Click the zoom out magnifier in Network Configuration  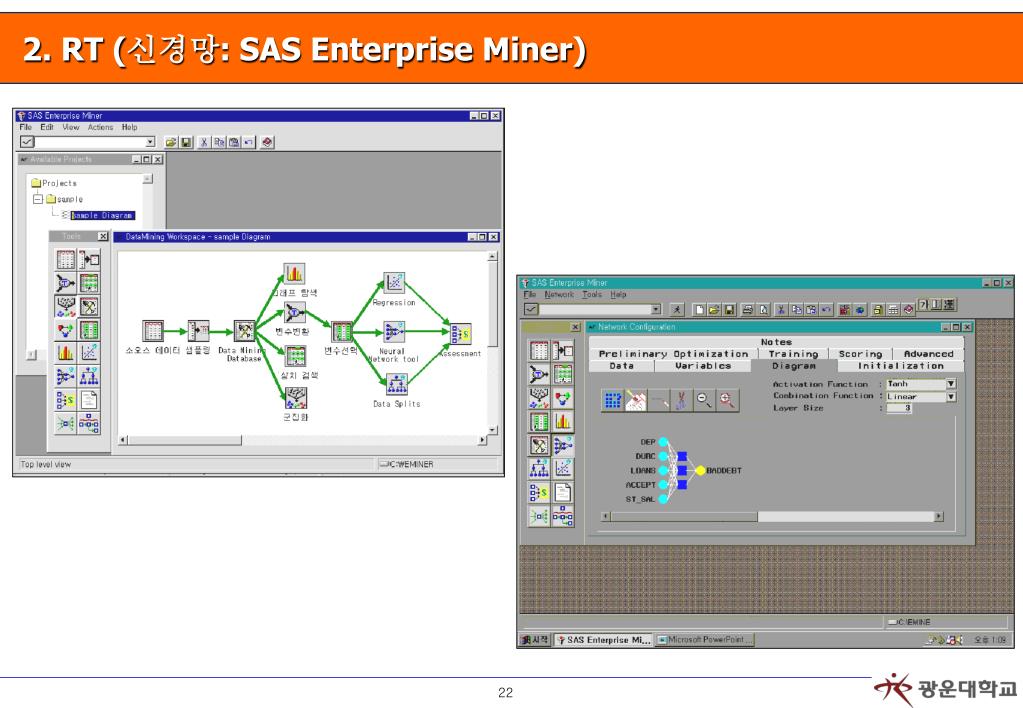[x=703, y=399]
